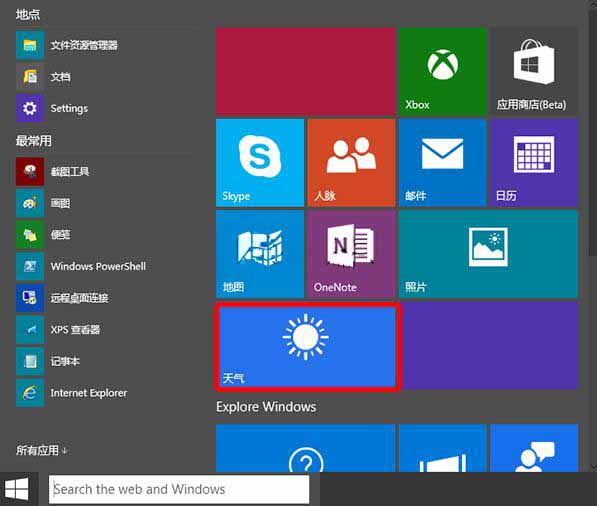Focus the Search the web and Windows box
The height and width of the screenshot is (506, 597).
point(179,489)
